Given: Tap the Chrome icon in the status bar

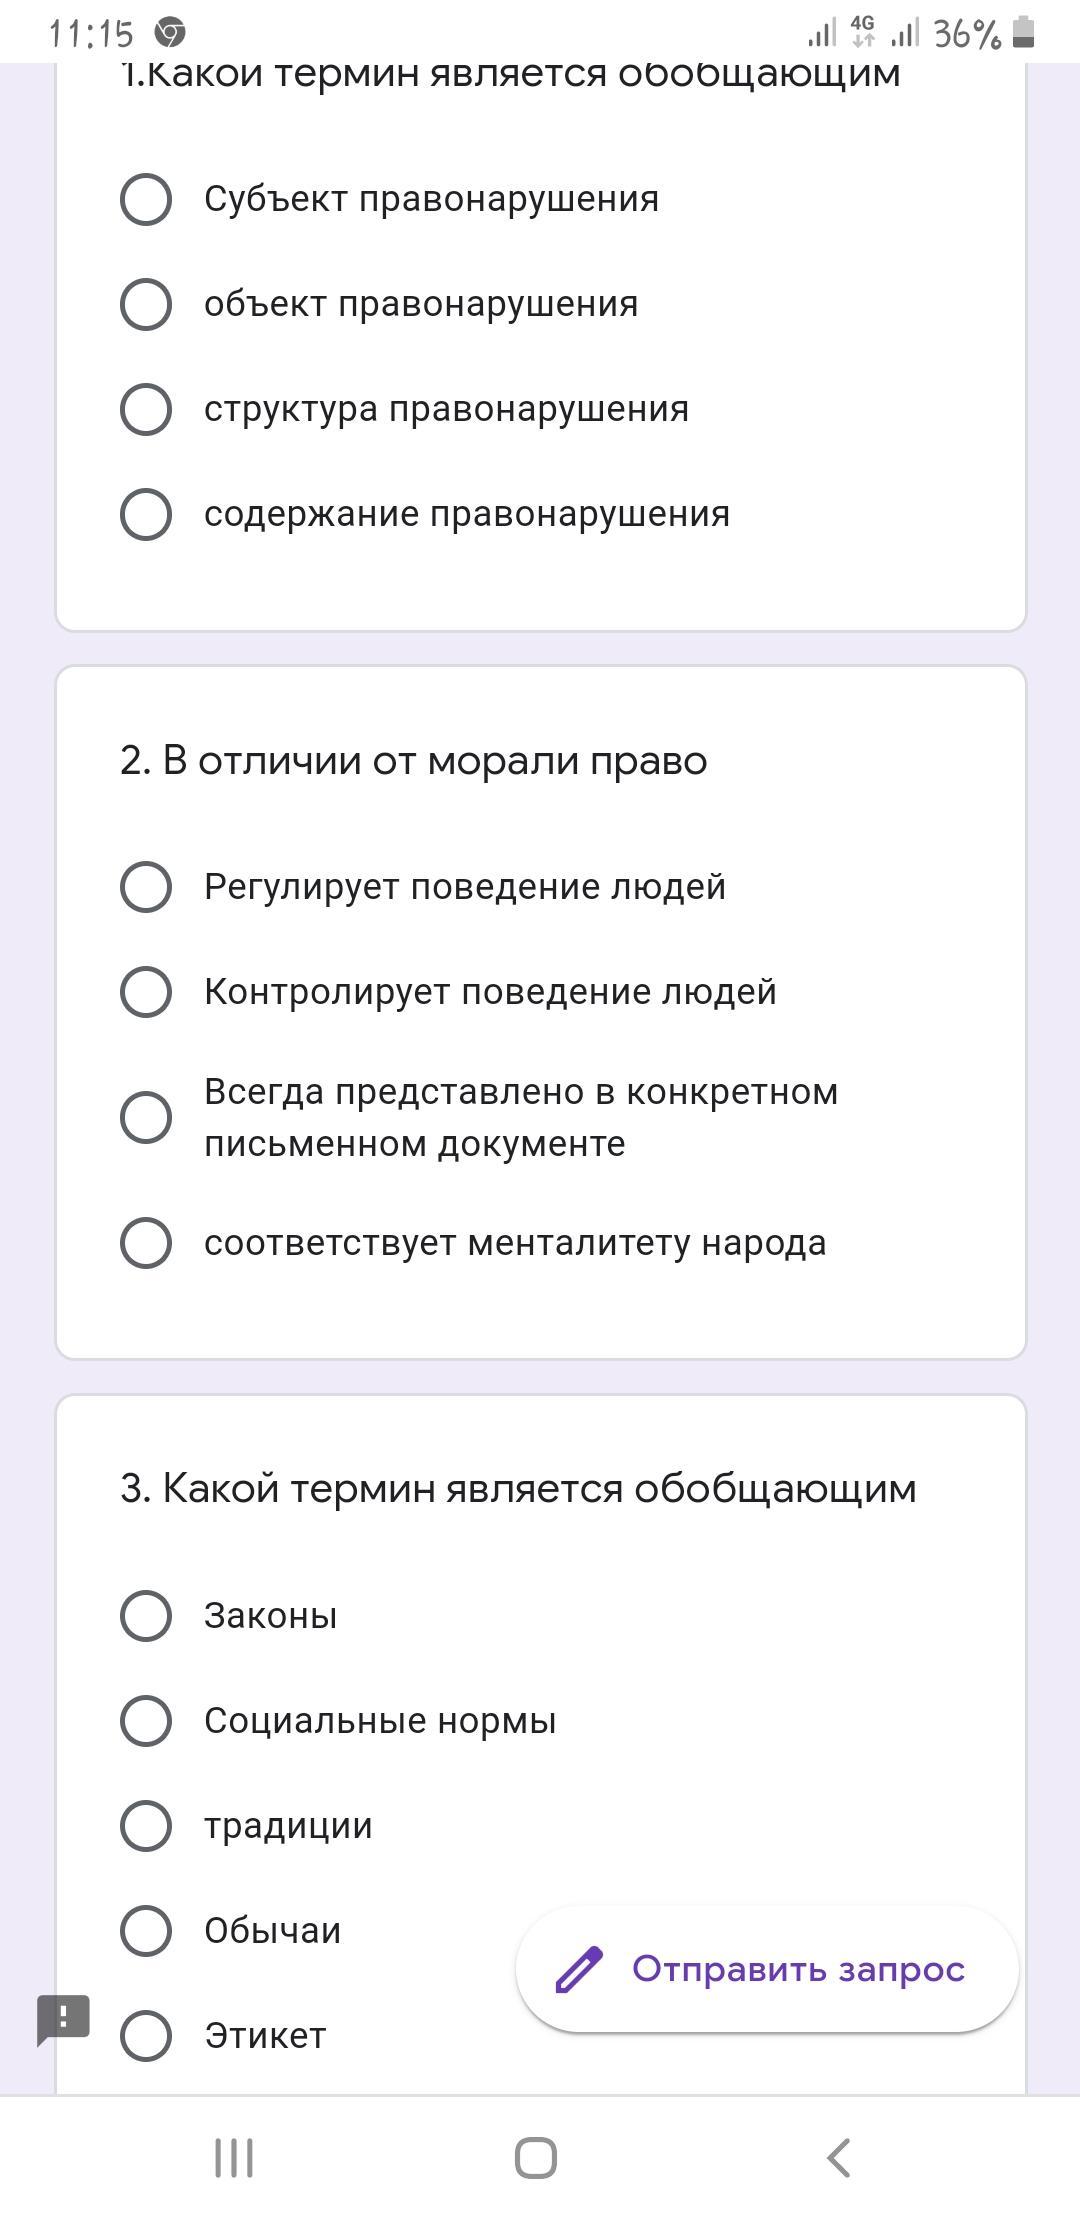Looking at the screenshot, I should click(170, 34).
